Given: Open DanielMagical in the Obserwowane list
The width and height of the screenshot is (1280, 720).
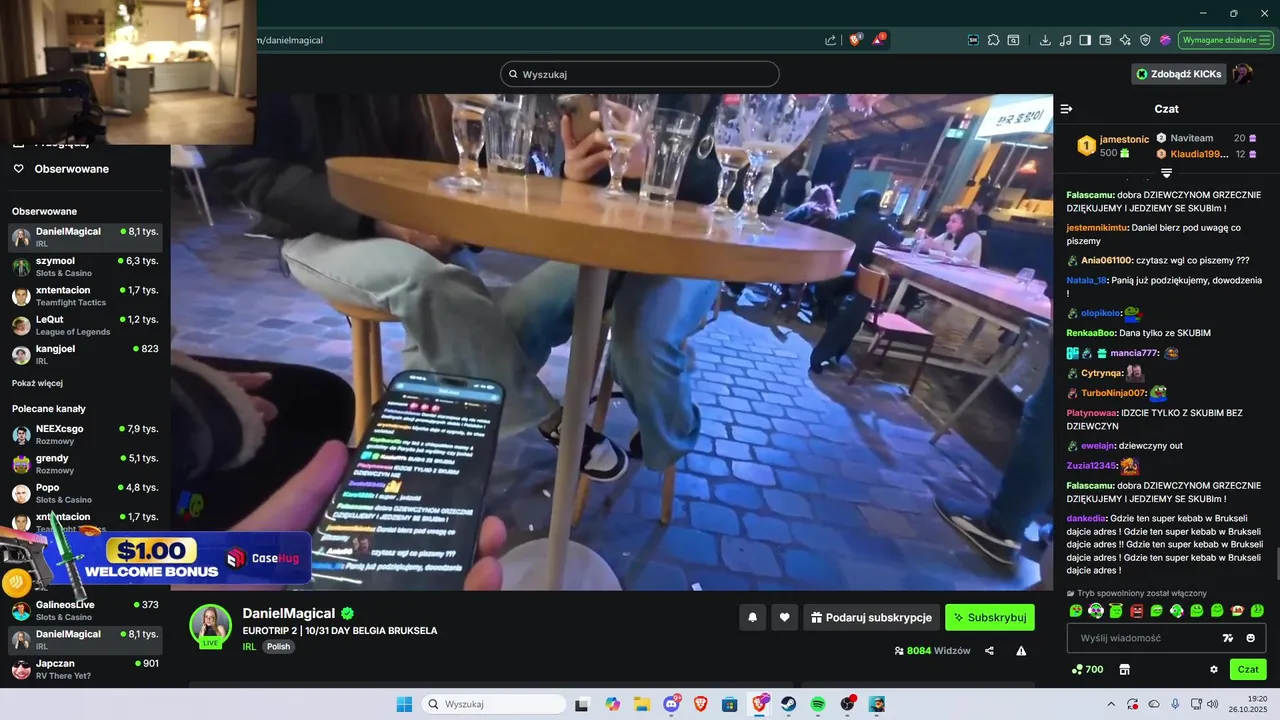Looking at the screenshot, I should click(x=85, y=237).
